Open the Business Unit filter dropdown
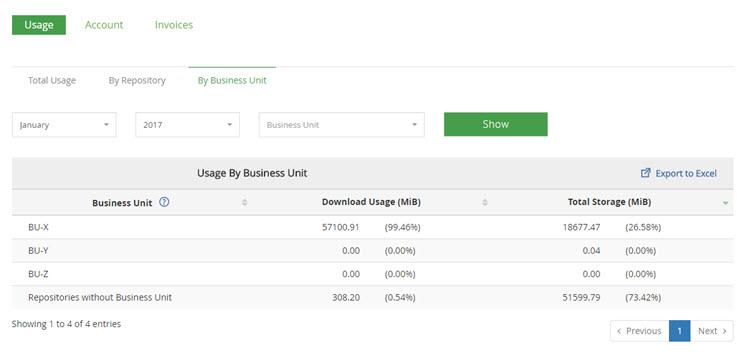Image resolution: width=750 pixels, height=360 pixels. (342, 125)
